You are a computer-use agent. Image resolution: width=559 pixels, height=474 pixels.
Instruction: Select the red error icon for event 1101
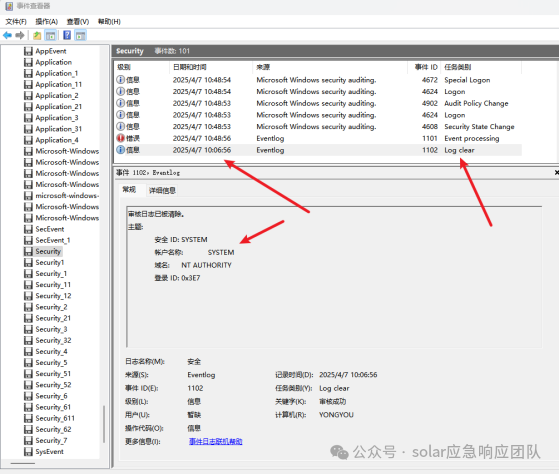click(x=120, y=138)
